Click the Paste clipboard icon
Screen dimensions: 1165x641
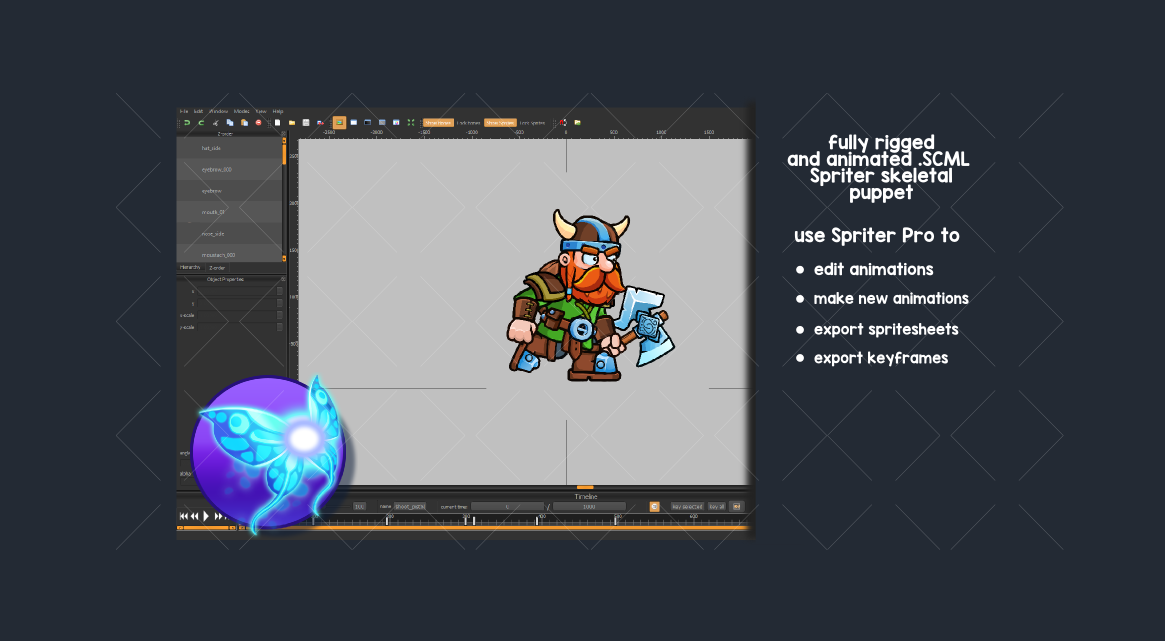(x=244, y=123)
